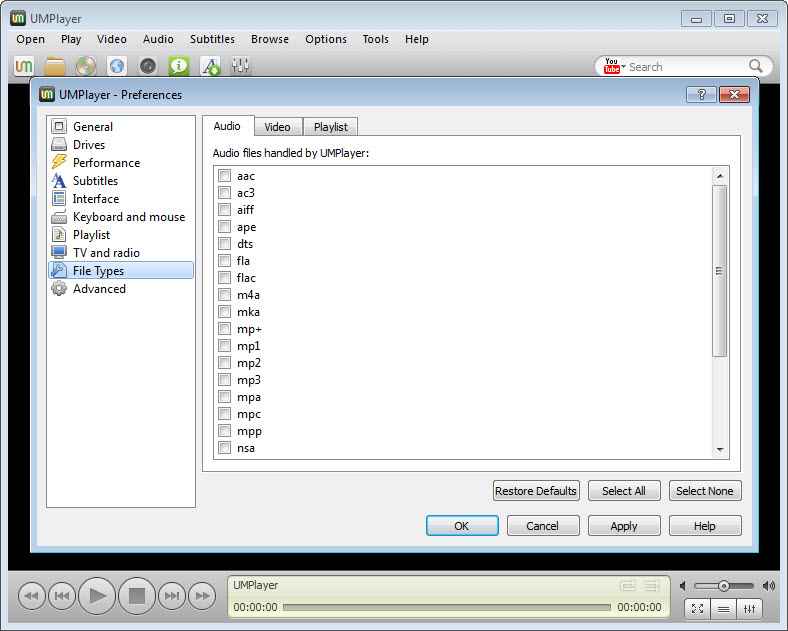Click scrollbar up arrow in file list
Viewport: 788px width, 631px height.
(720, 176)
